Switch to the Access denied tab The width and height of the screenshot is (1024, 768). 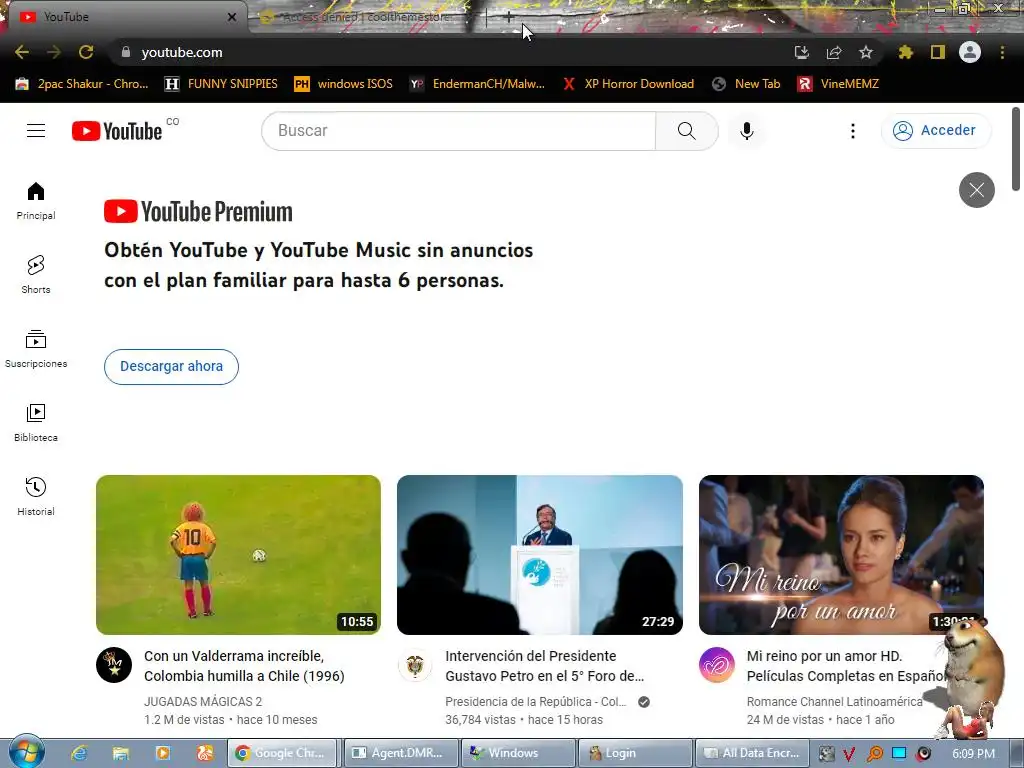(366, 17)
